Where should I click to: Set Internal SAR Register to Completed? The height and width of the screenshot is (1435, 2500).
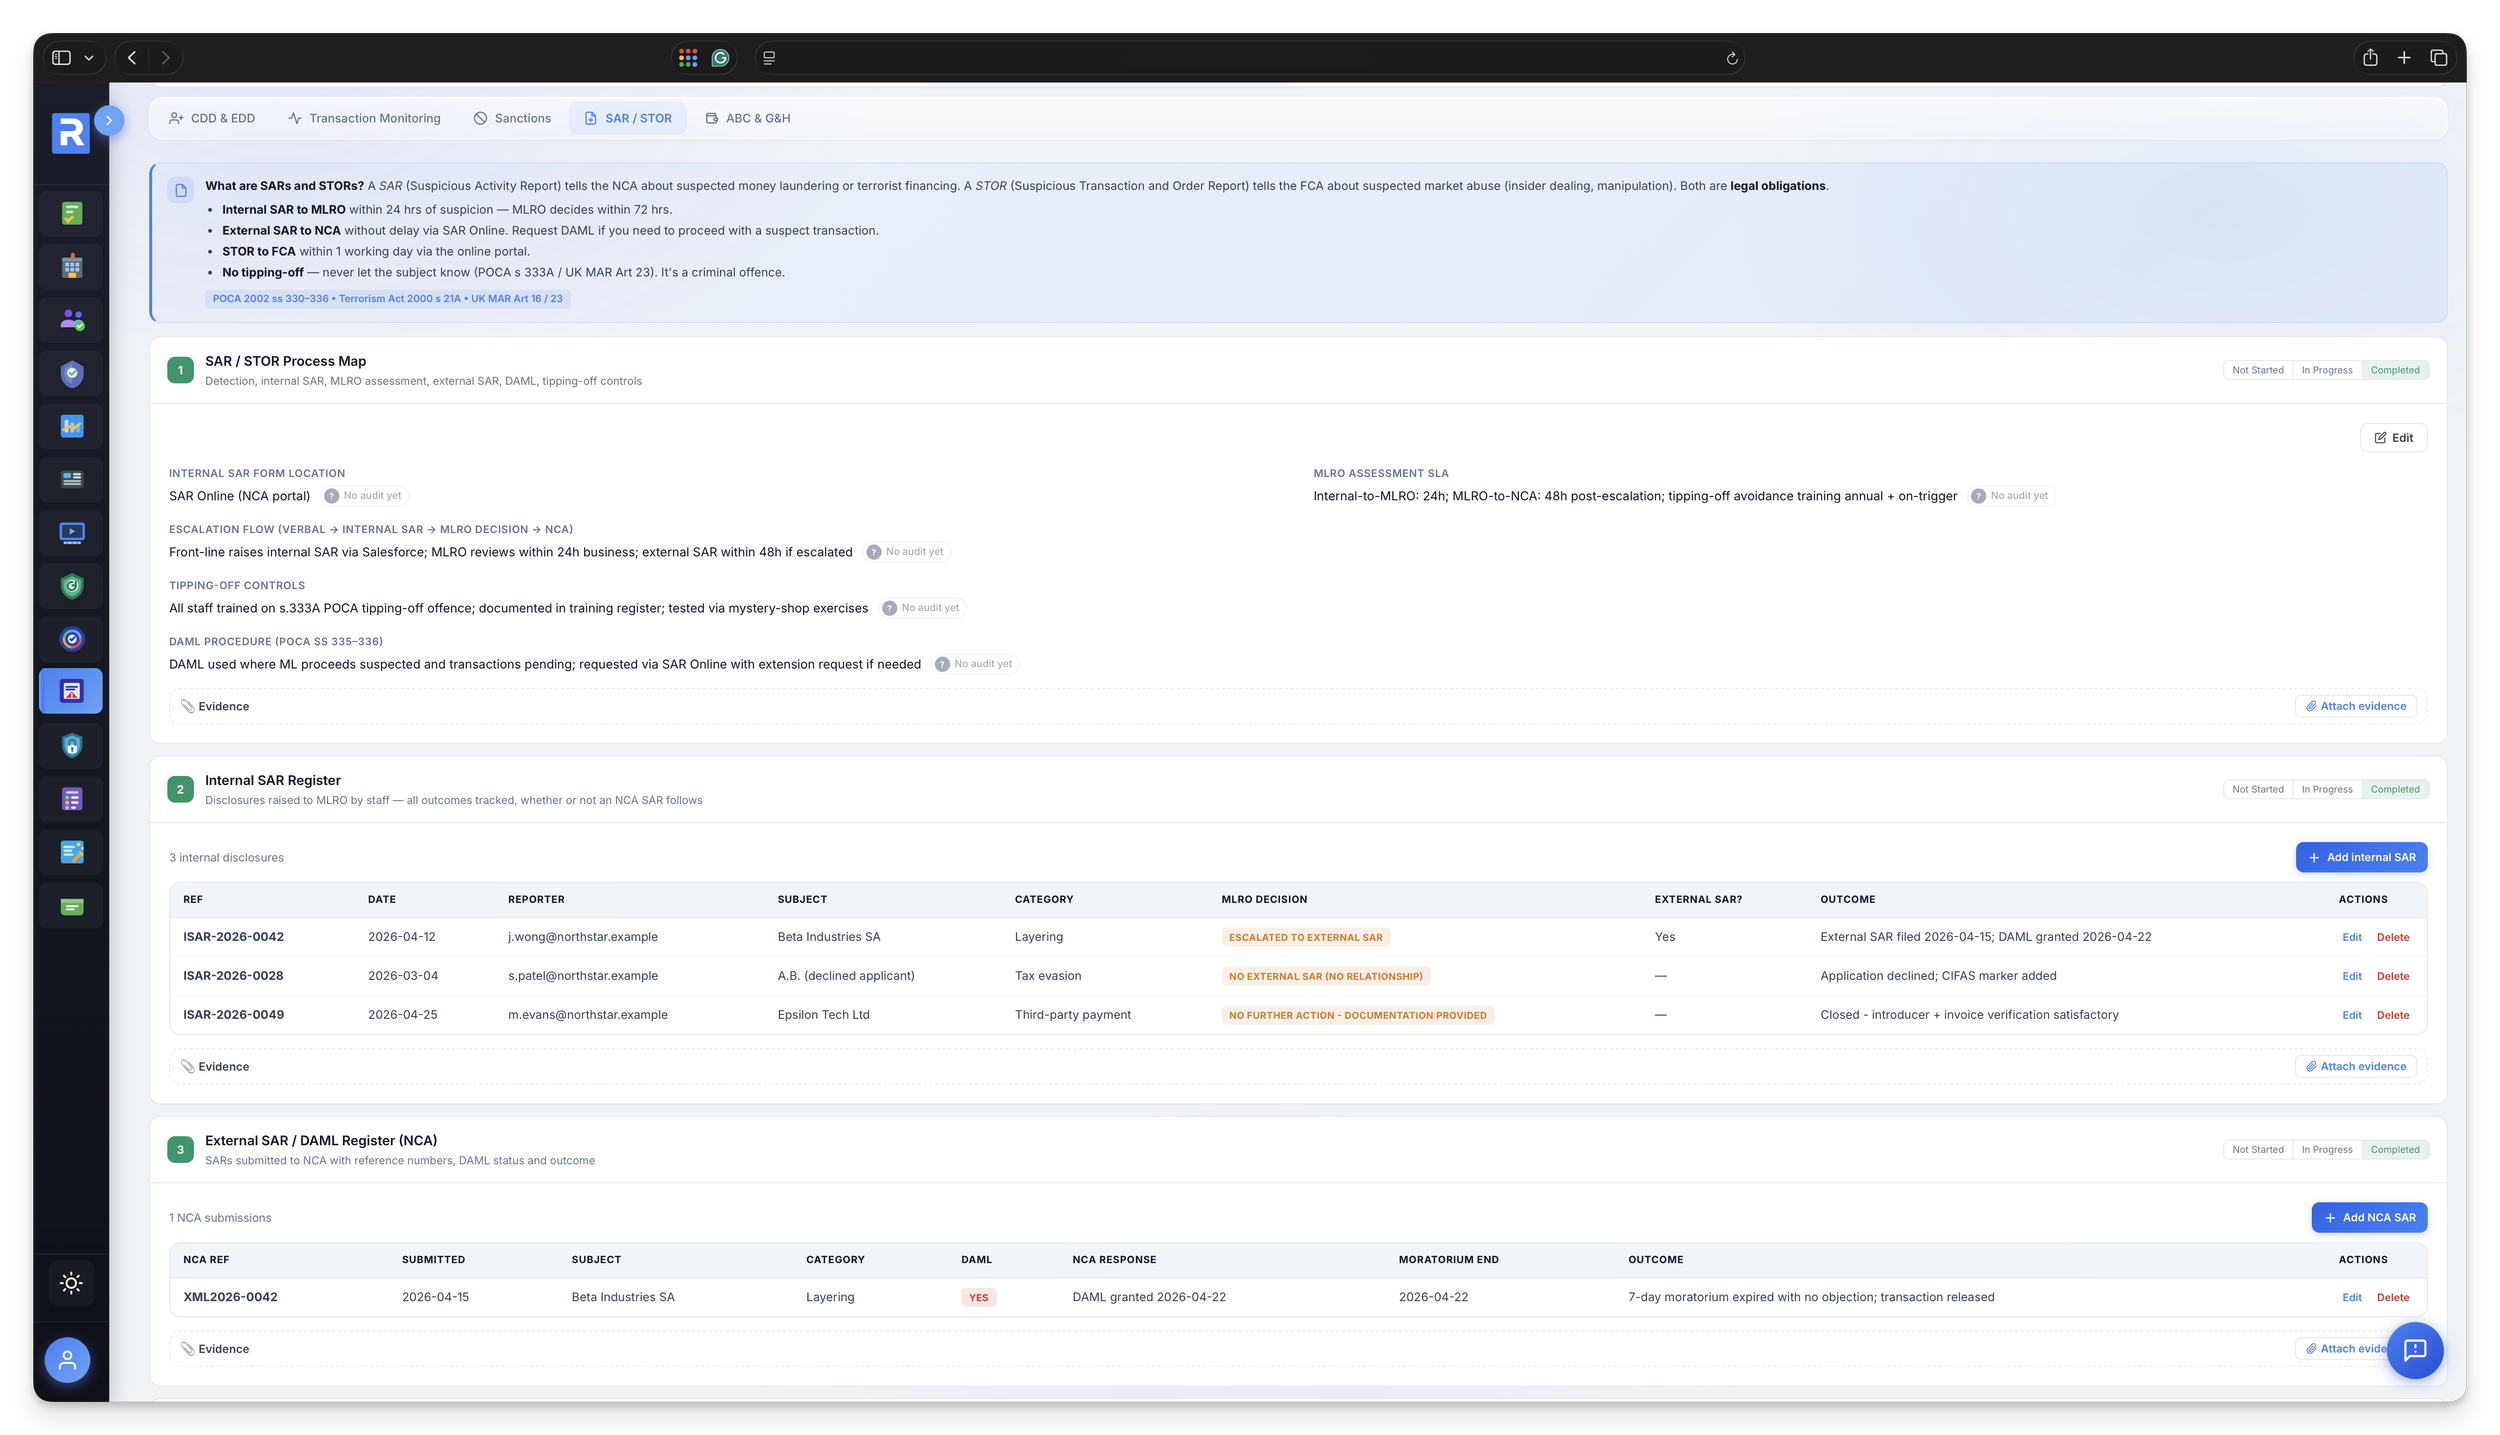pos(2394,789)
